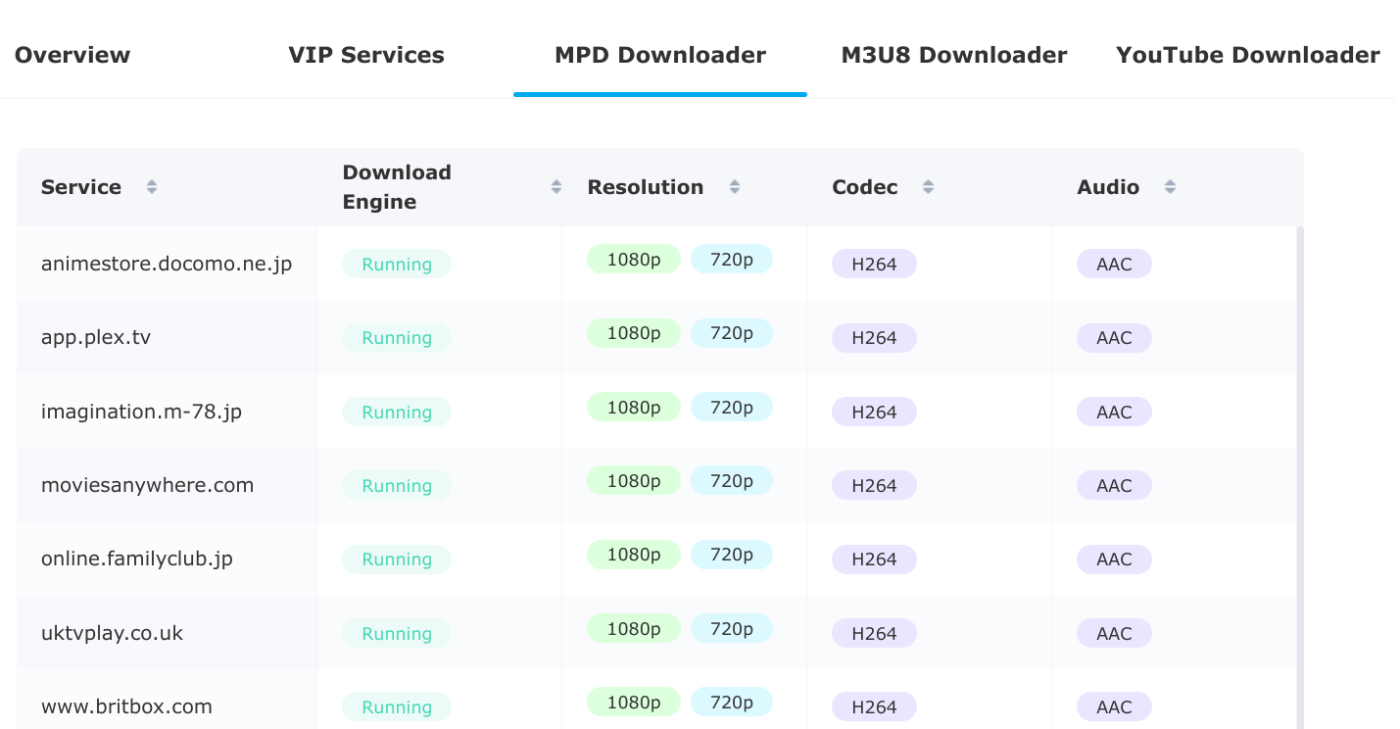The image size is (1400, 729).
Task: Sort table by Resolution column icon
Action: (x=734, y=187)
